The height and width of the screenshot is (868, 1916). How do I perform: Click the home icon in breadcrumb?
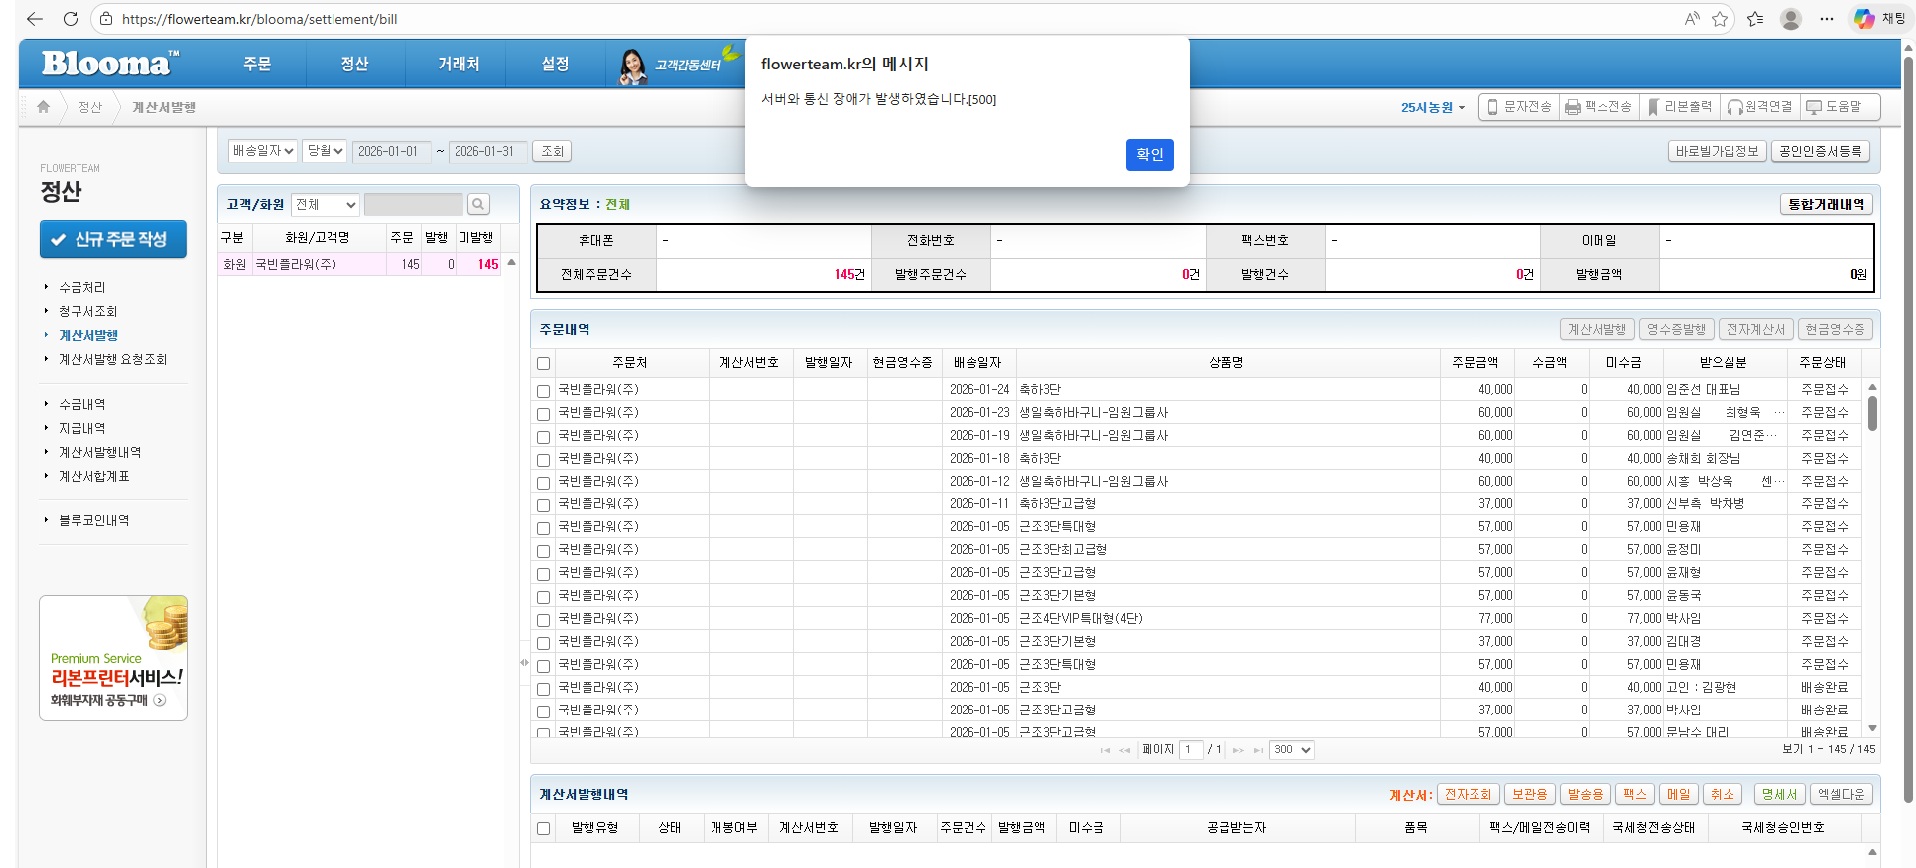pyautogui.click(x=43, y=107)
